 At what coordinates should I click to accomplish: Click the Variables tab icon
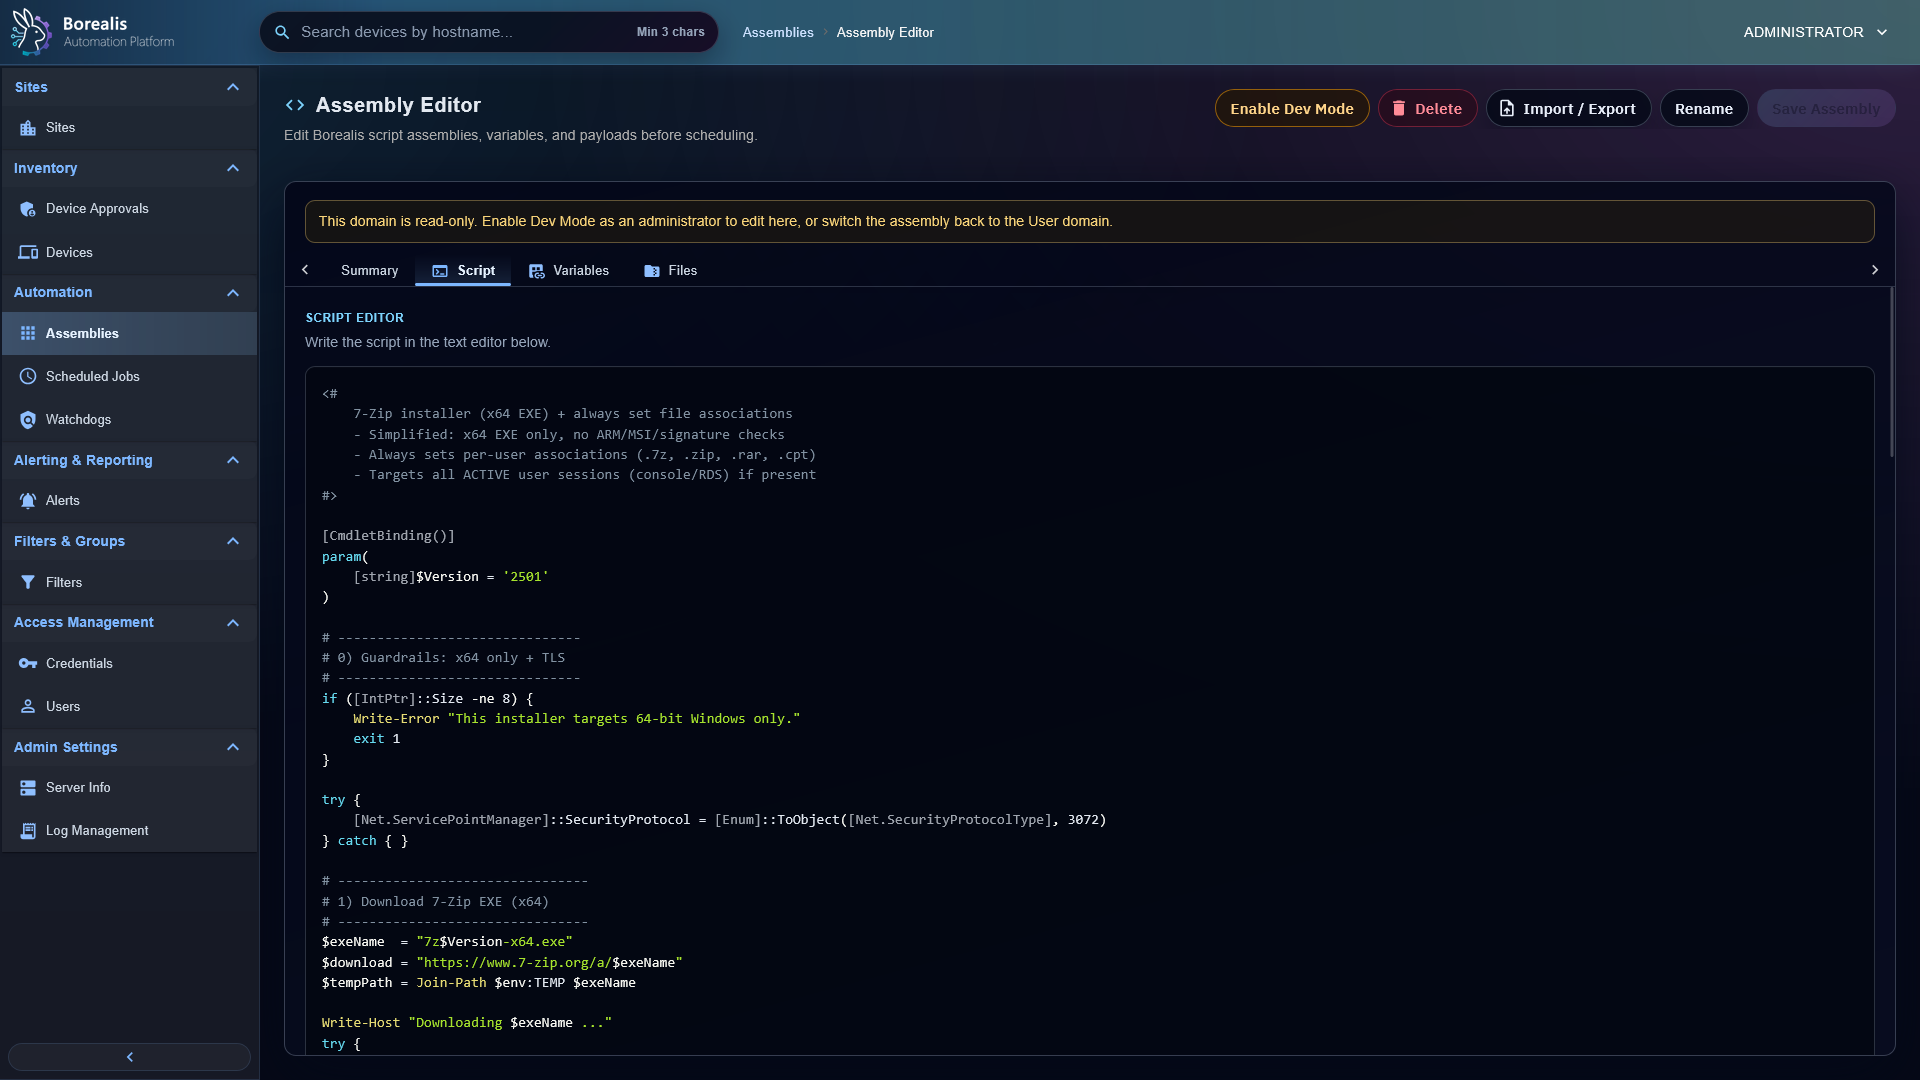pos(537,271)
